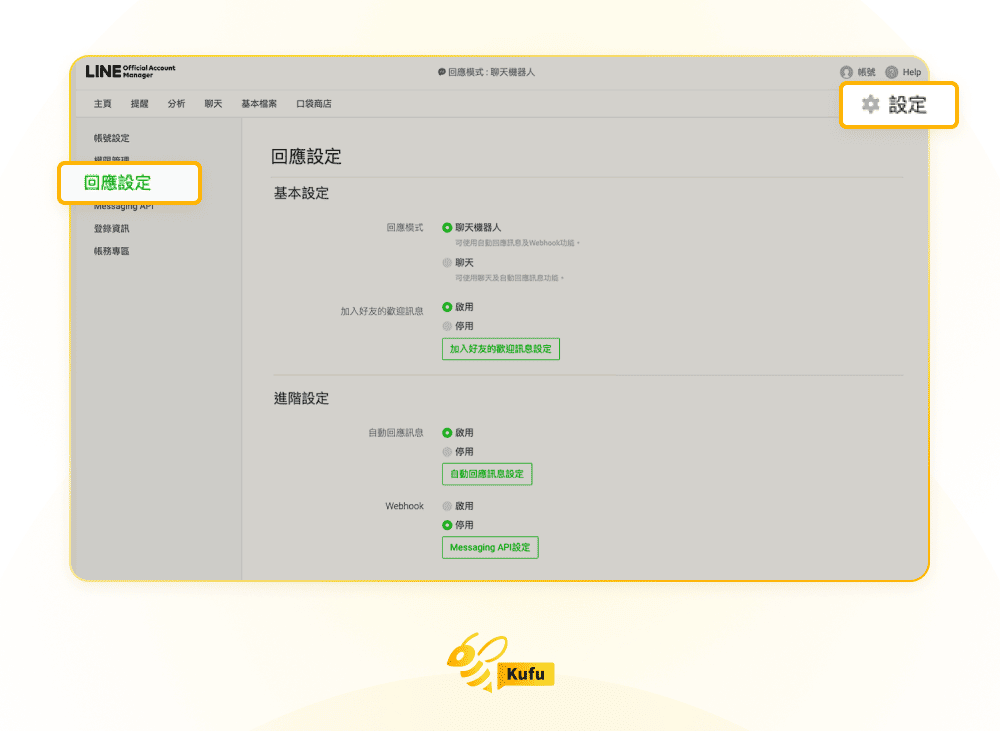
Task: Open 分析 from the navigation bar
Action: tap(175, 103)
